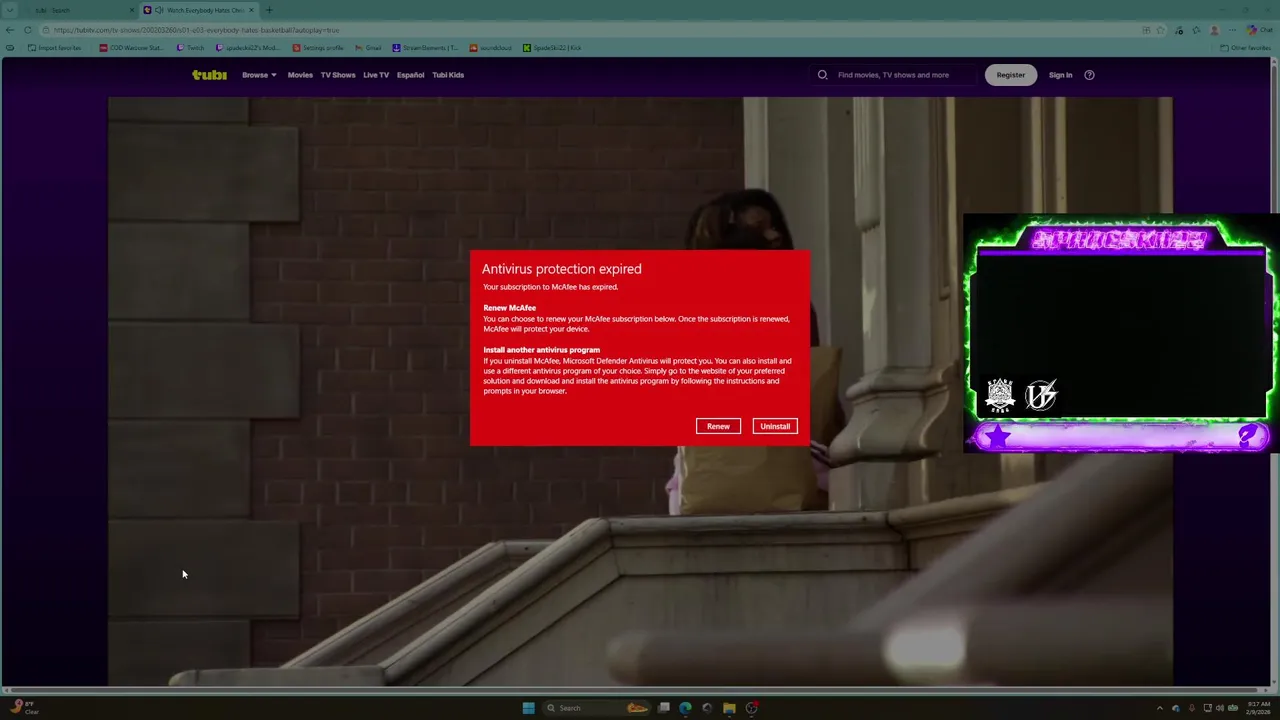1280x720 pixels.
Task: Open Tubi Kids
Action: (x=448, y=75)
